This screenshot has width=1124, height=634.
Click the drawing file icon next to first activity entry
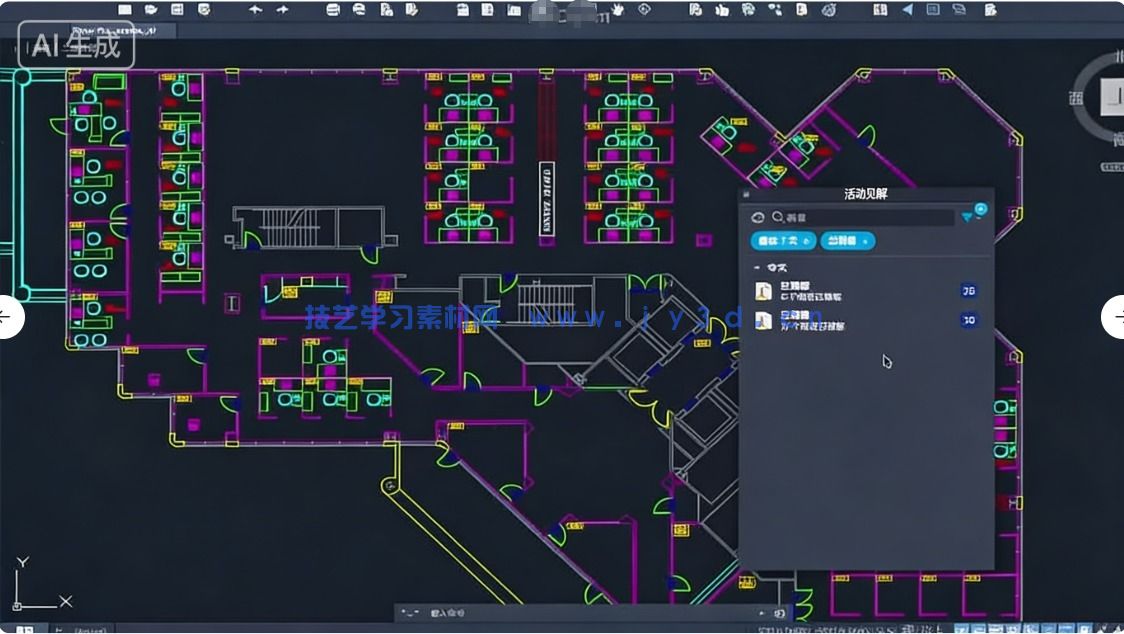click(762, 291)
